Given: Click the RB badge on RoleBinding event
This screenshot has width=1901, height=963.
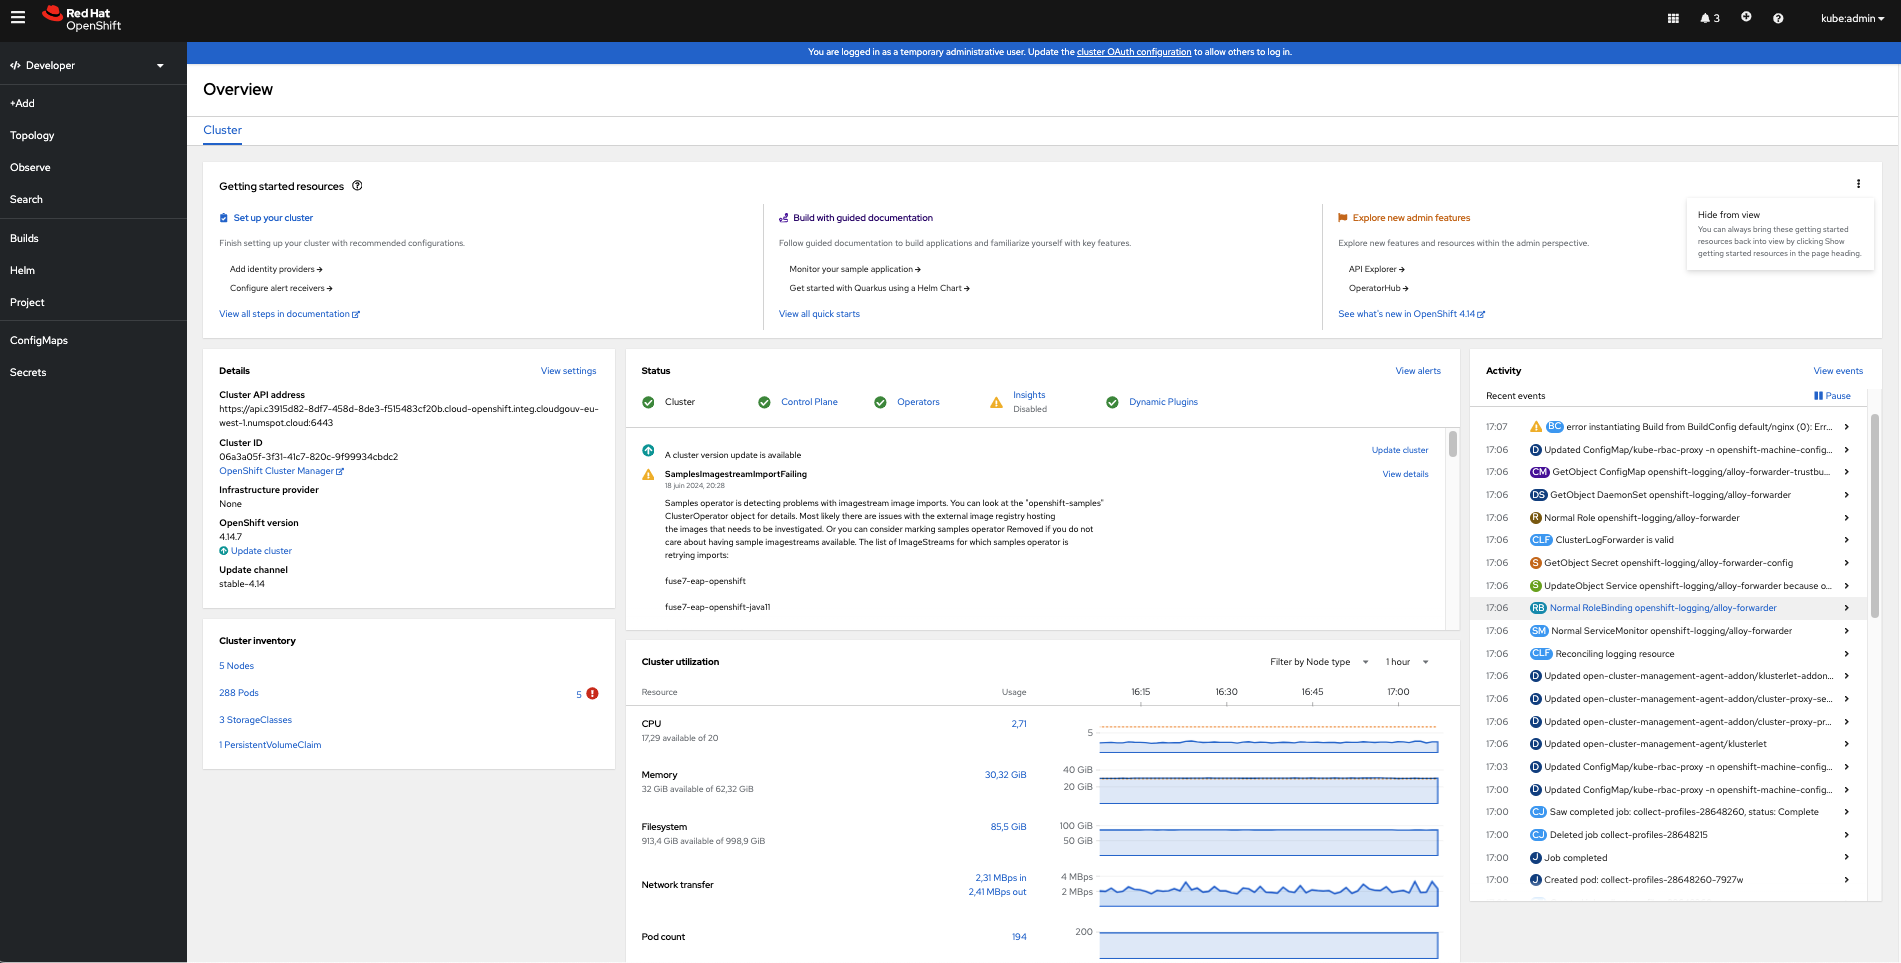Looking at the screenshot, I should coord(1538,608).
